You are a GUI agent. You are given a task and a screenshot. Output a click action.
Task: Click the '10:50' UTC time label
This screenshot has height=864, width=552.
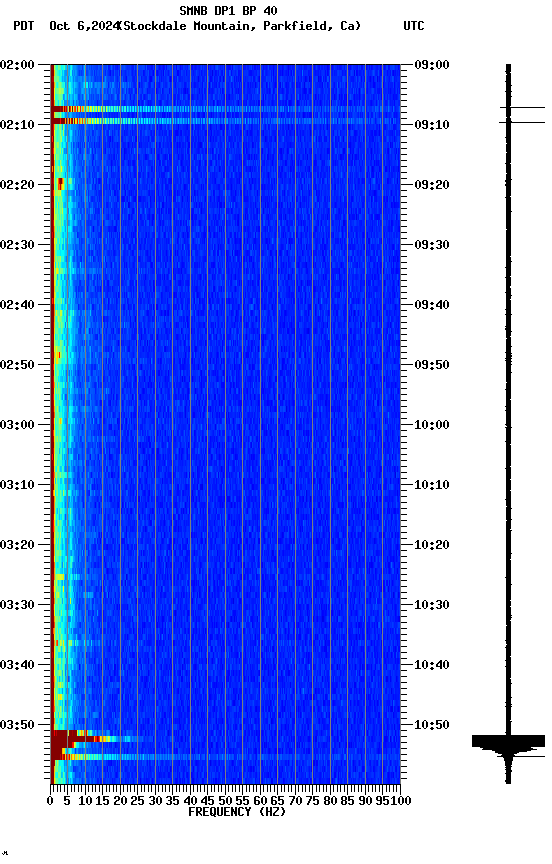tap(432, 725)
